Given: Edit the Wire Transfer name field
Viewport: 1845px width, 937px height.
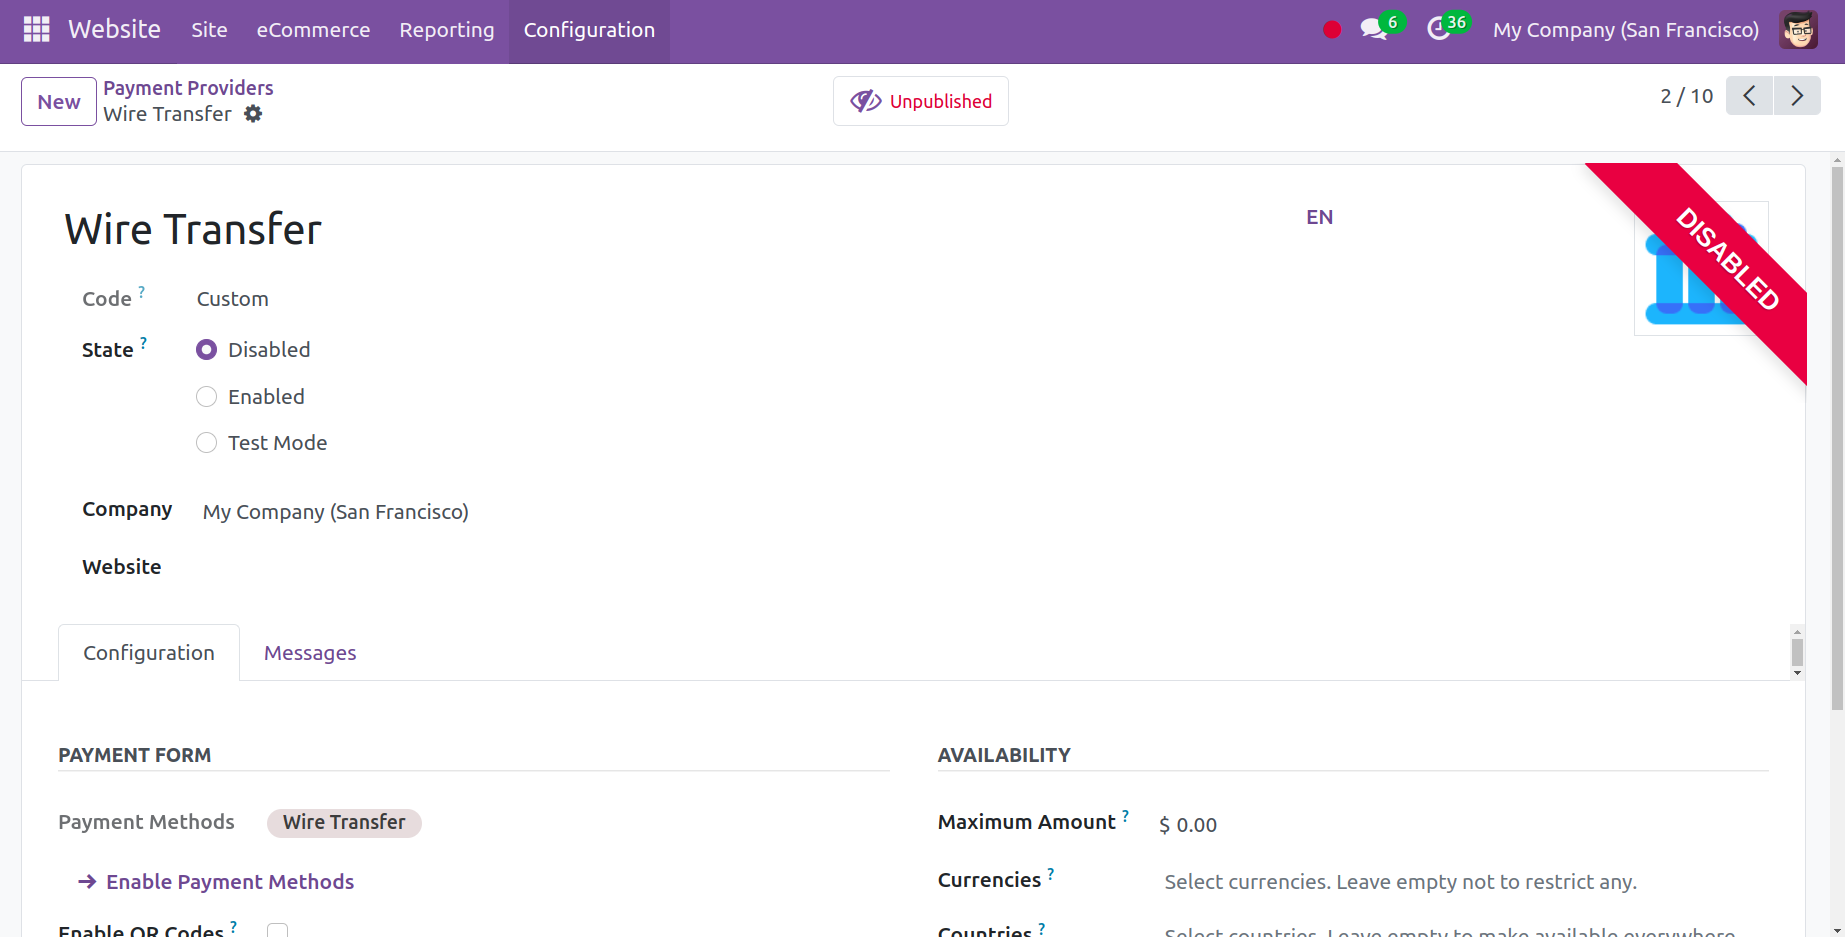Looking at the screenshot, I should [680, 229].
